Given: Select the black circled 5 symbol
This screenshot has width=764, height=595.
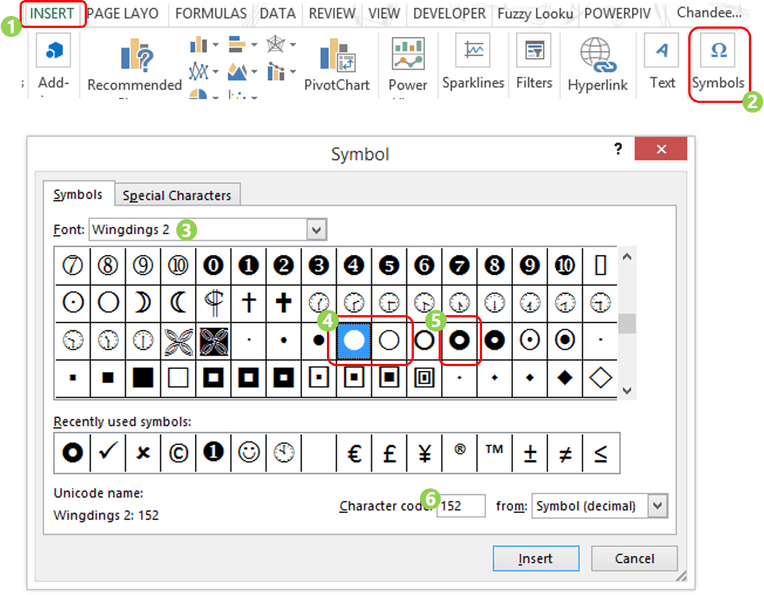Looking at the screenshot, I should pyautogui.click(x=389, y=266).
